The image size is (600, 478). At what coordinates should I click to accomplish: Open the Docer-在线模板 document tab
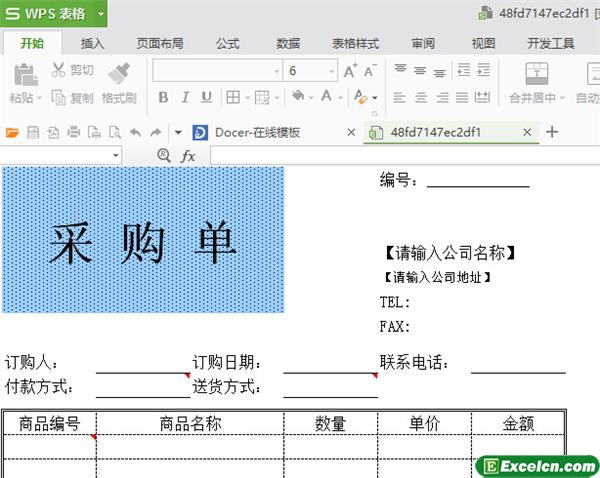pyautogui.click(x=257, y=132)
